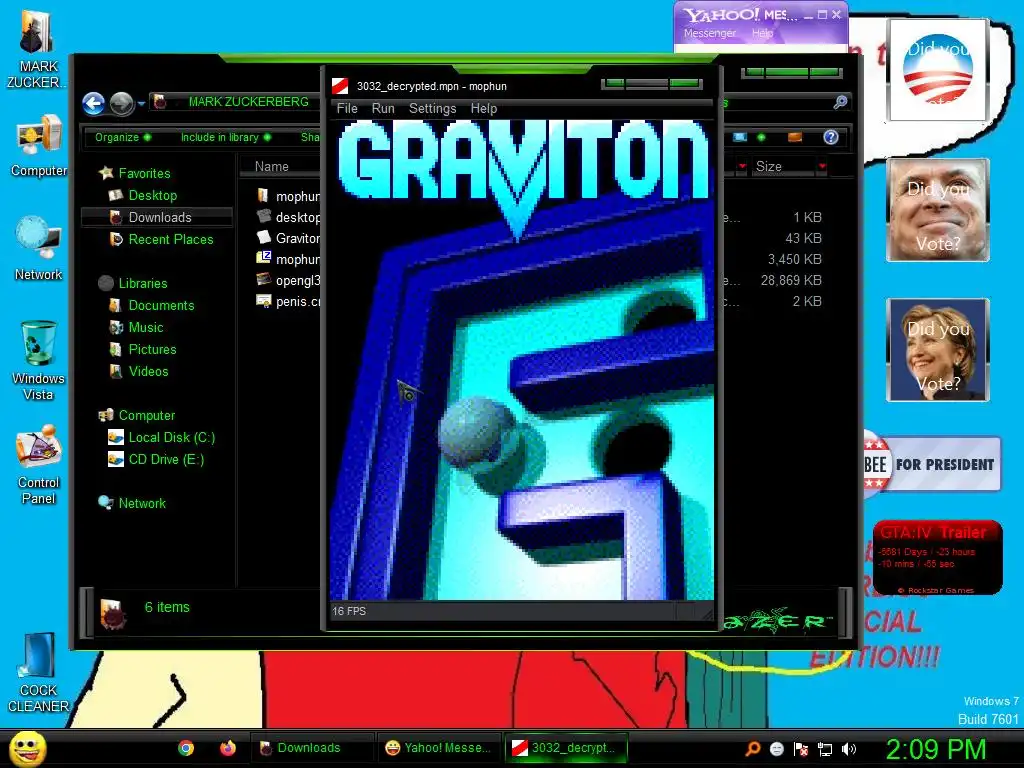Screen dimensions: 1024x768
Task: Click the Graviton game screen
Action: pos(522,360)
